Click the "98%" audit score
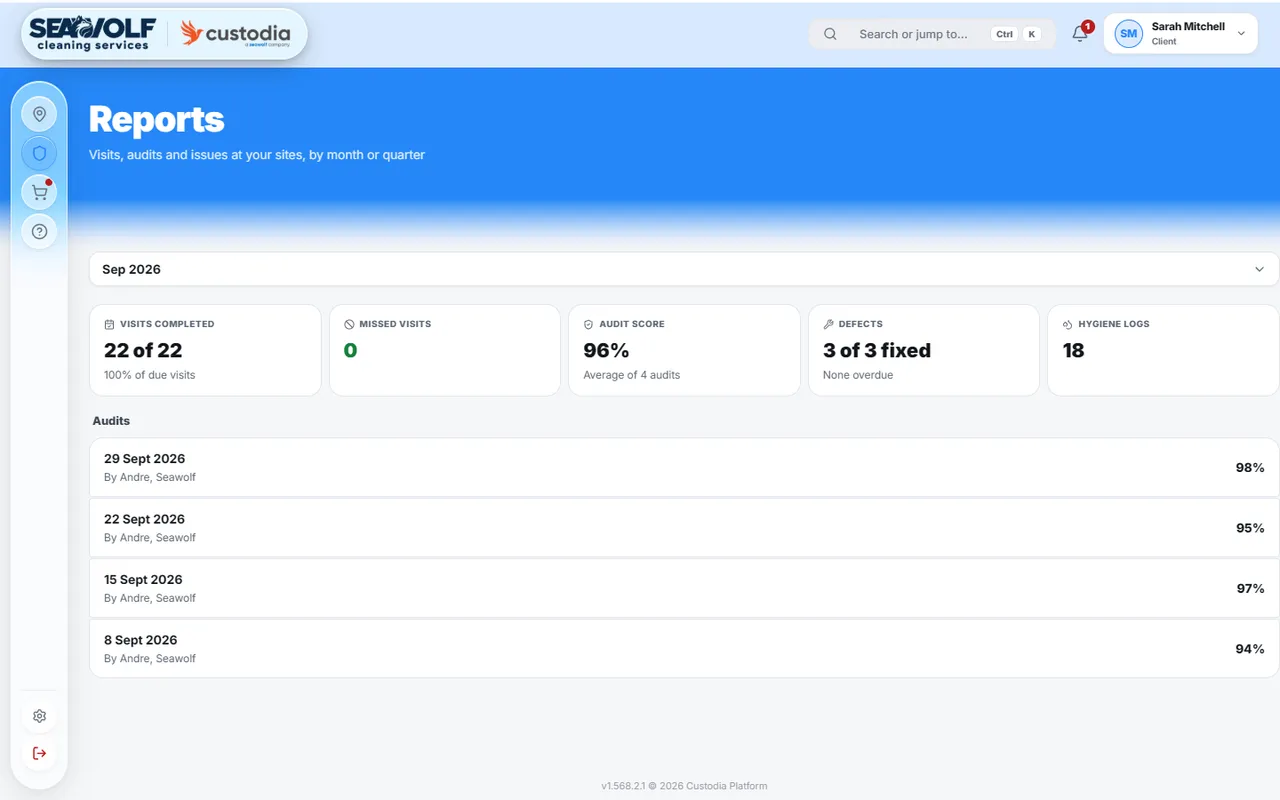 1250,467
